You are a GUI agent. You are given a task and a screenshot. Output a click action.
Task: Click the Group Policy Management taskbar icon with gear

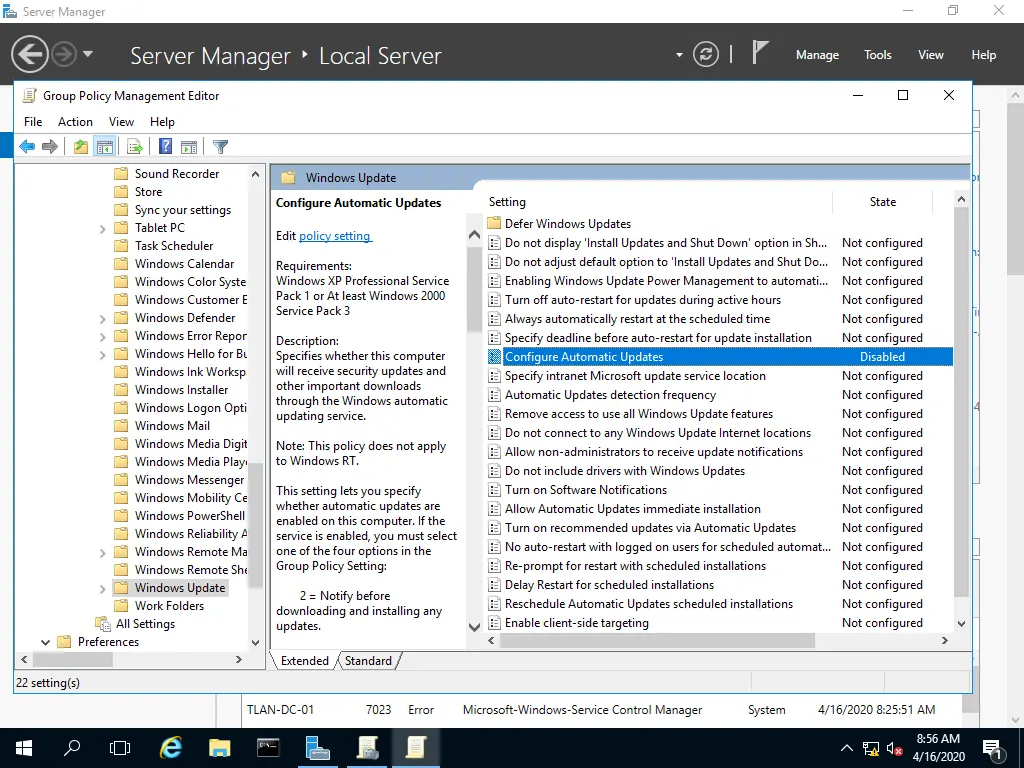[x=367, y=748]
